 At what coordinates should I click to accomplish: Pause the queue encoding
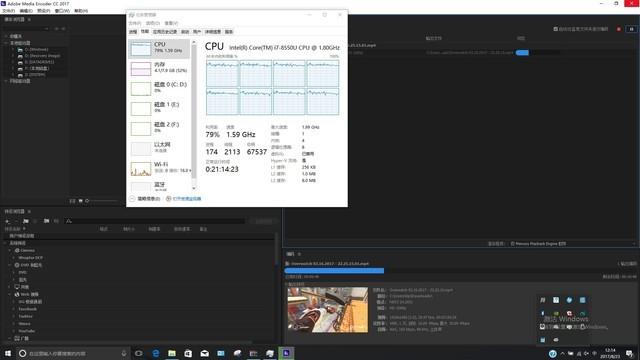click(631, 29)
